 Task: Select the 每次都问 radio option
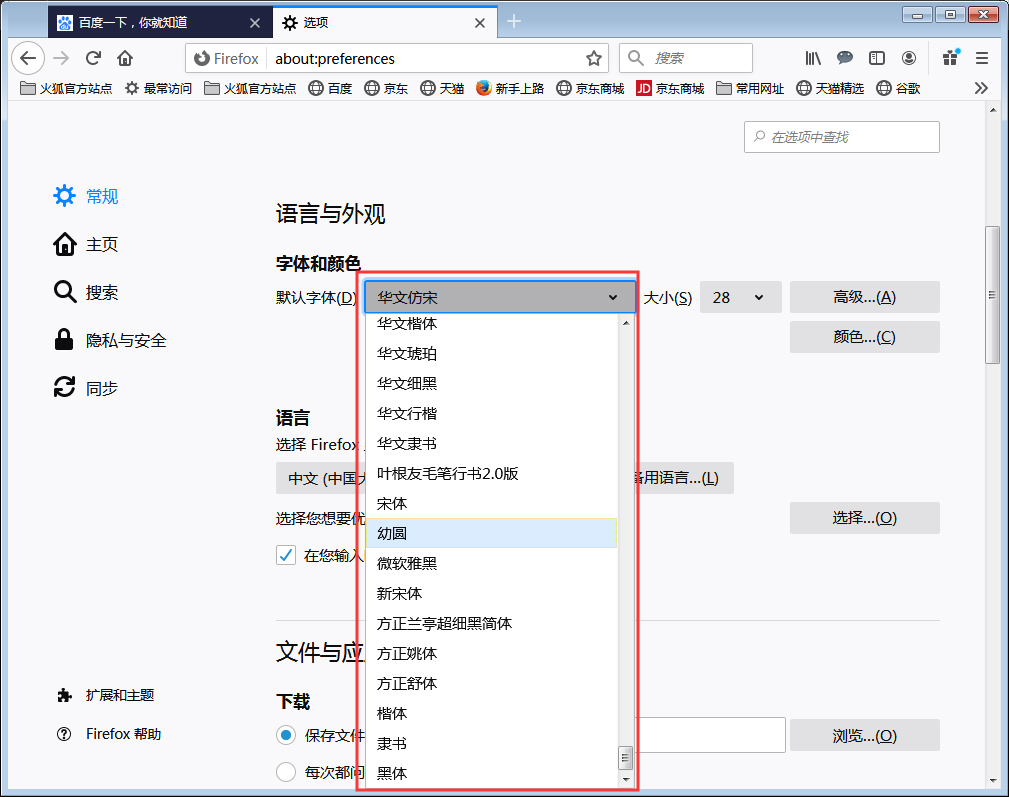click(x=285, y=771)
